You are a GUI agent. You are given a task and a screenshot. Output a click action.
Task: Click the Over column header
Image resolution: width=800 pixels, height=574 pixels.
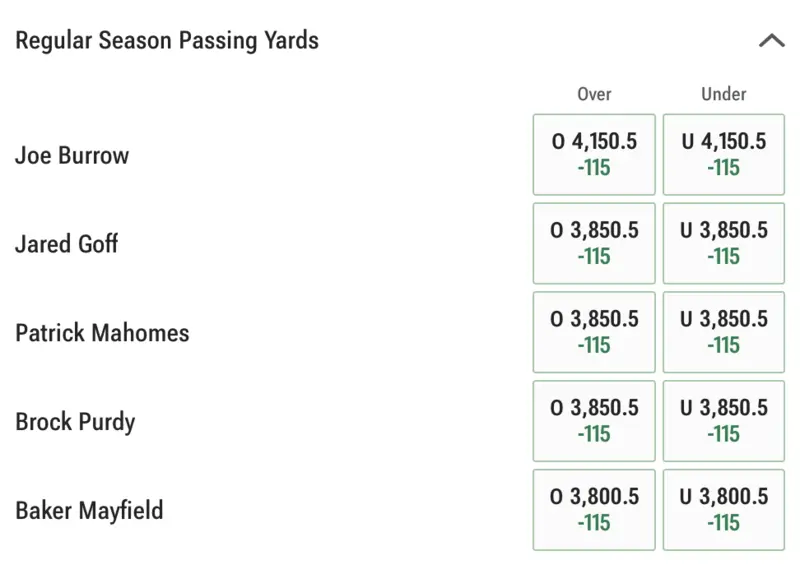594,94
